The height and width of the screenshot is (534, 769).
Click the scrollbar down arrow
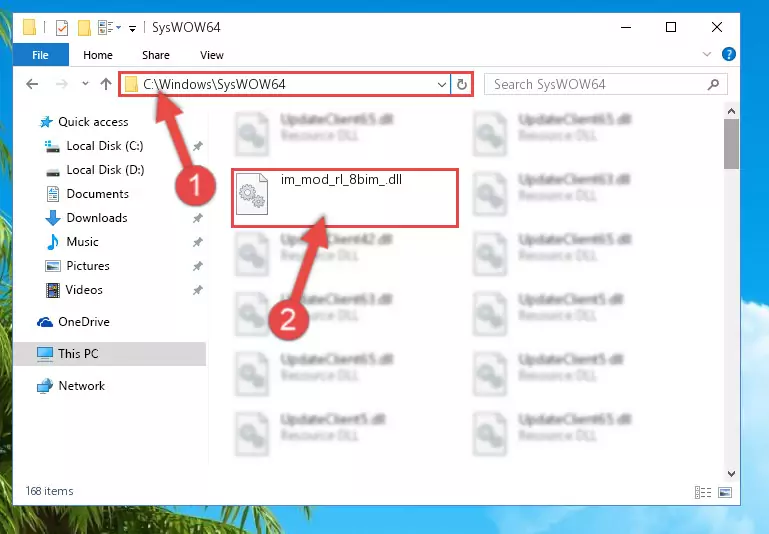point(731,474)
